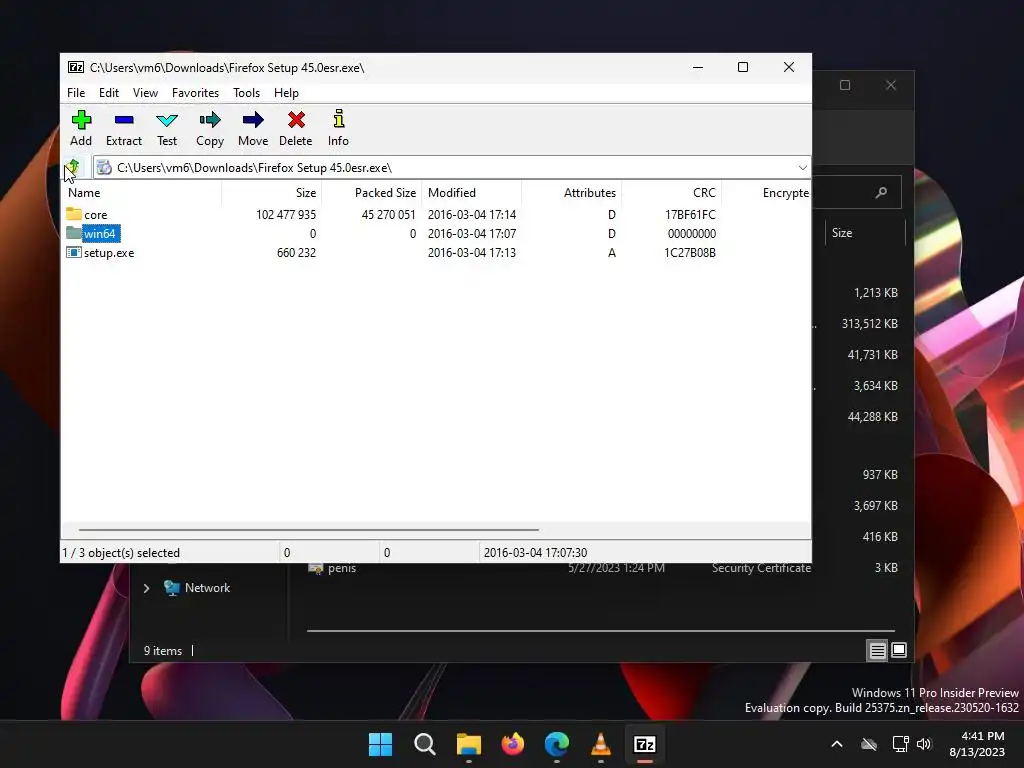The image size is (1024, 768).
Task: Open the File menu
Action: [x=76, y=93]
